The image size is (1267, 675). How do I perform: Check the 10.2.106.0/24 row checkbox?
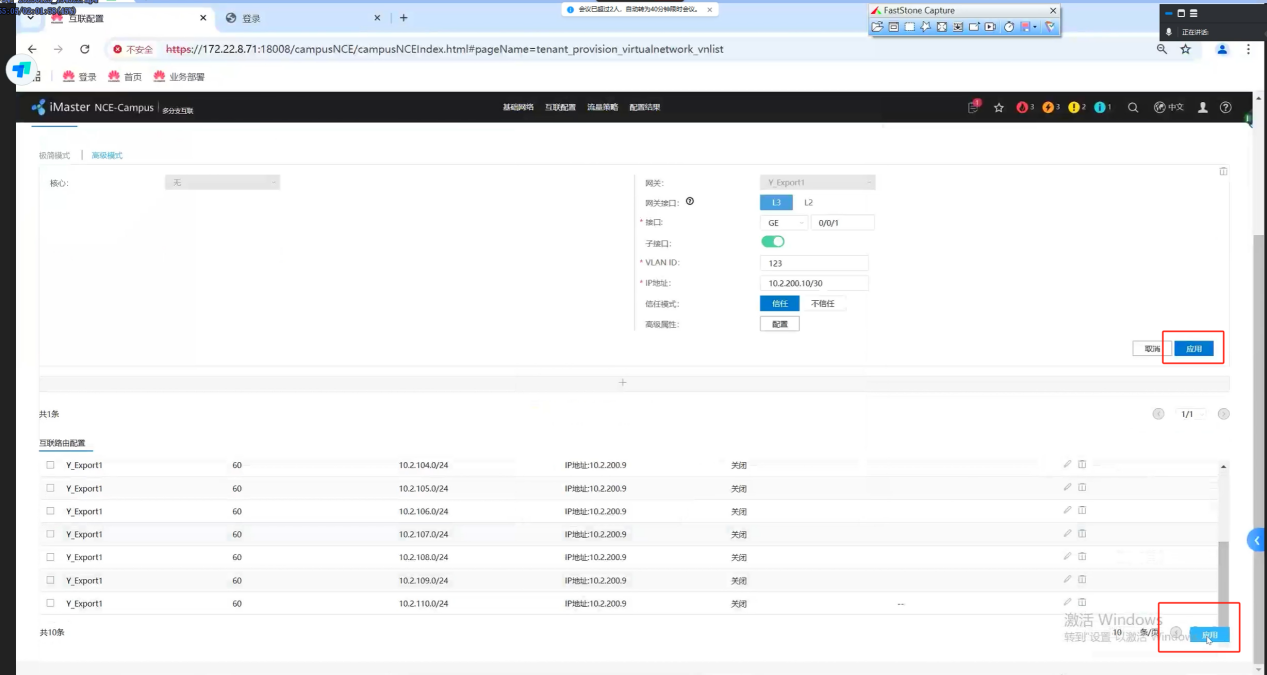click(x=50, y=511)
